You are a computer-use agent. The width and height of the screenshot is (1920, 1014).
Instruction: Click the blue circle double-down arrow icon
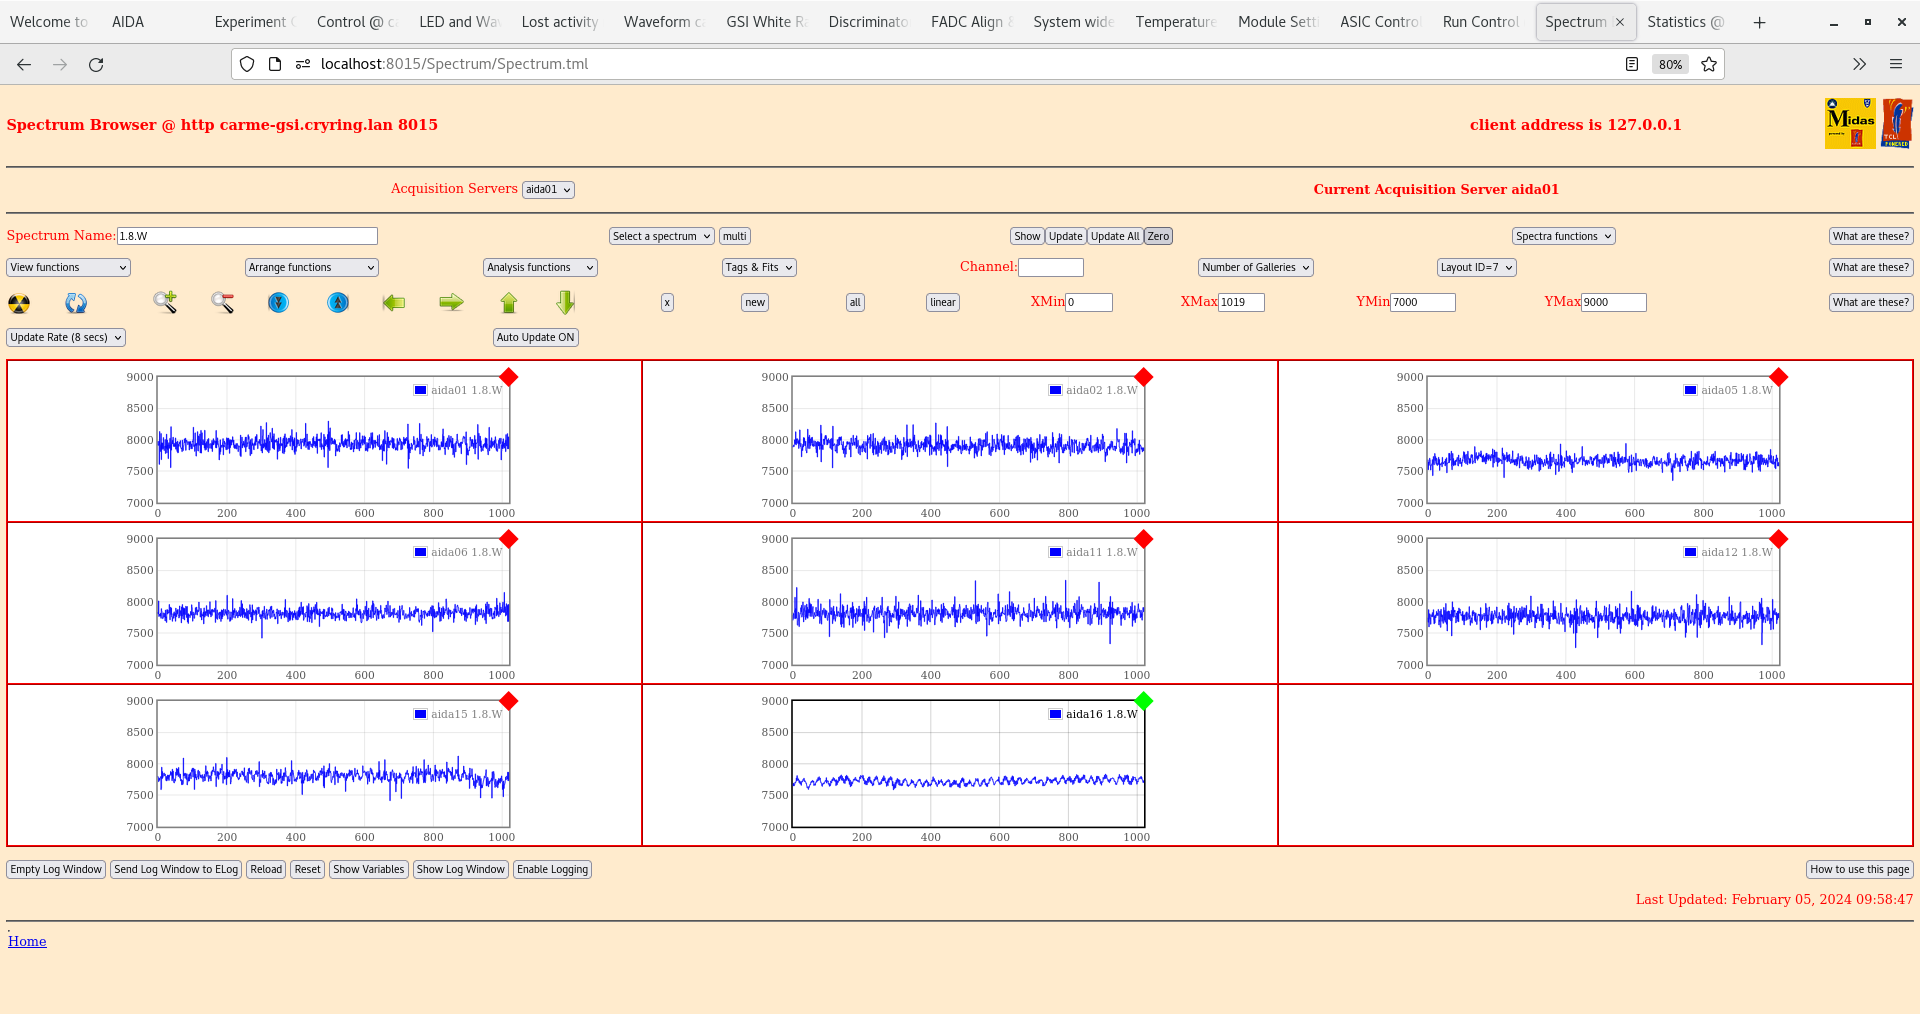279,302
